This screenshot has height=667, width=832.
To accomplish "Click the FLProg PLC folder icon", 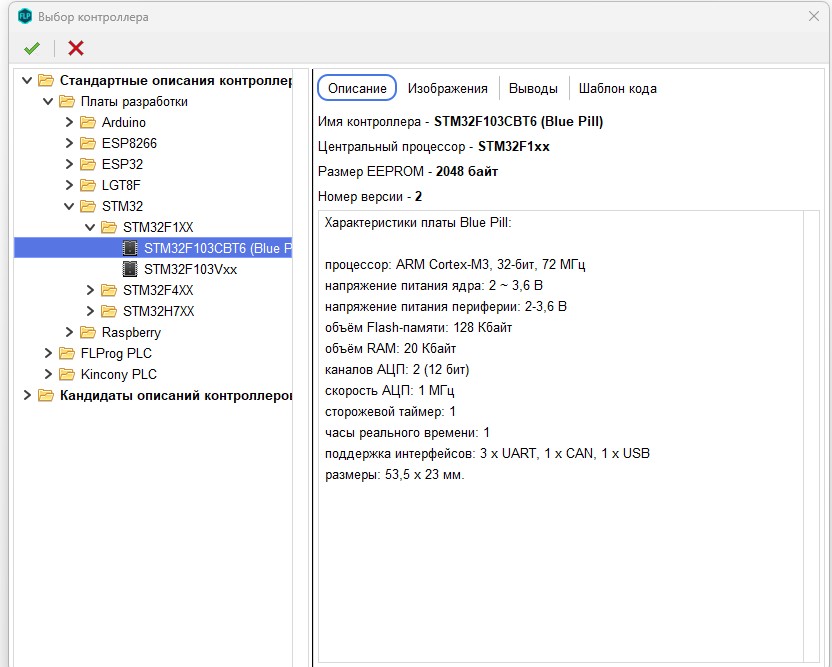I will 66,353.
